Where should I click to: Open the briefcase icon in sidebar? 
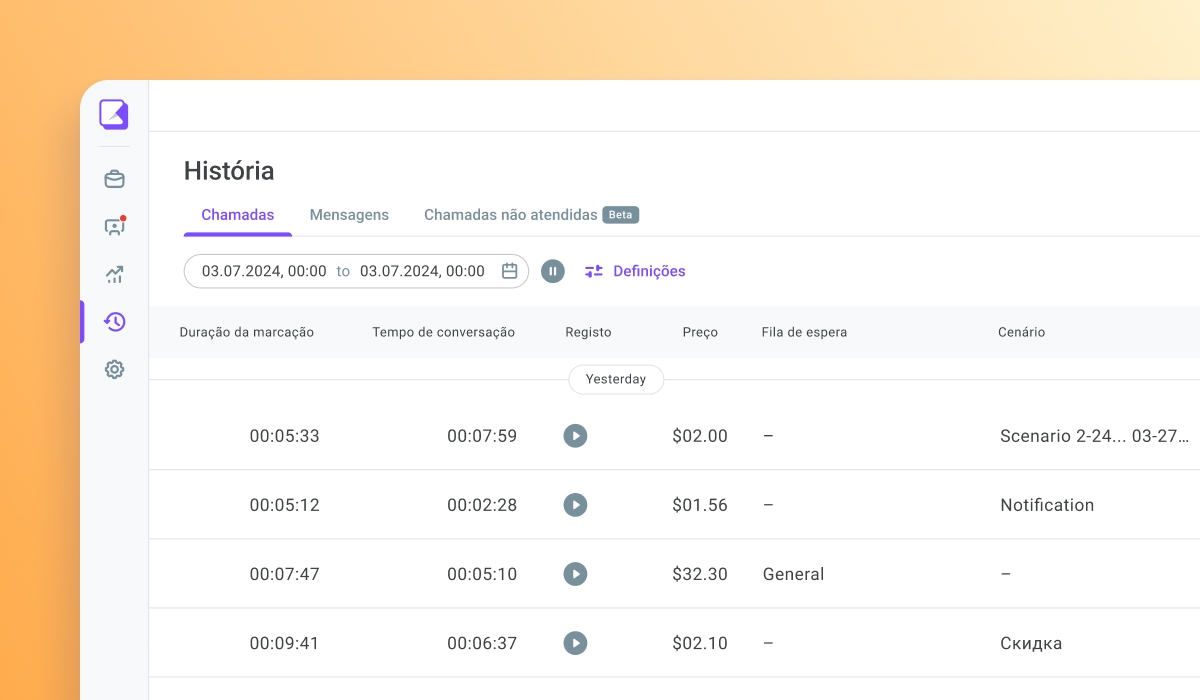[x=114, y=179]
